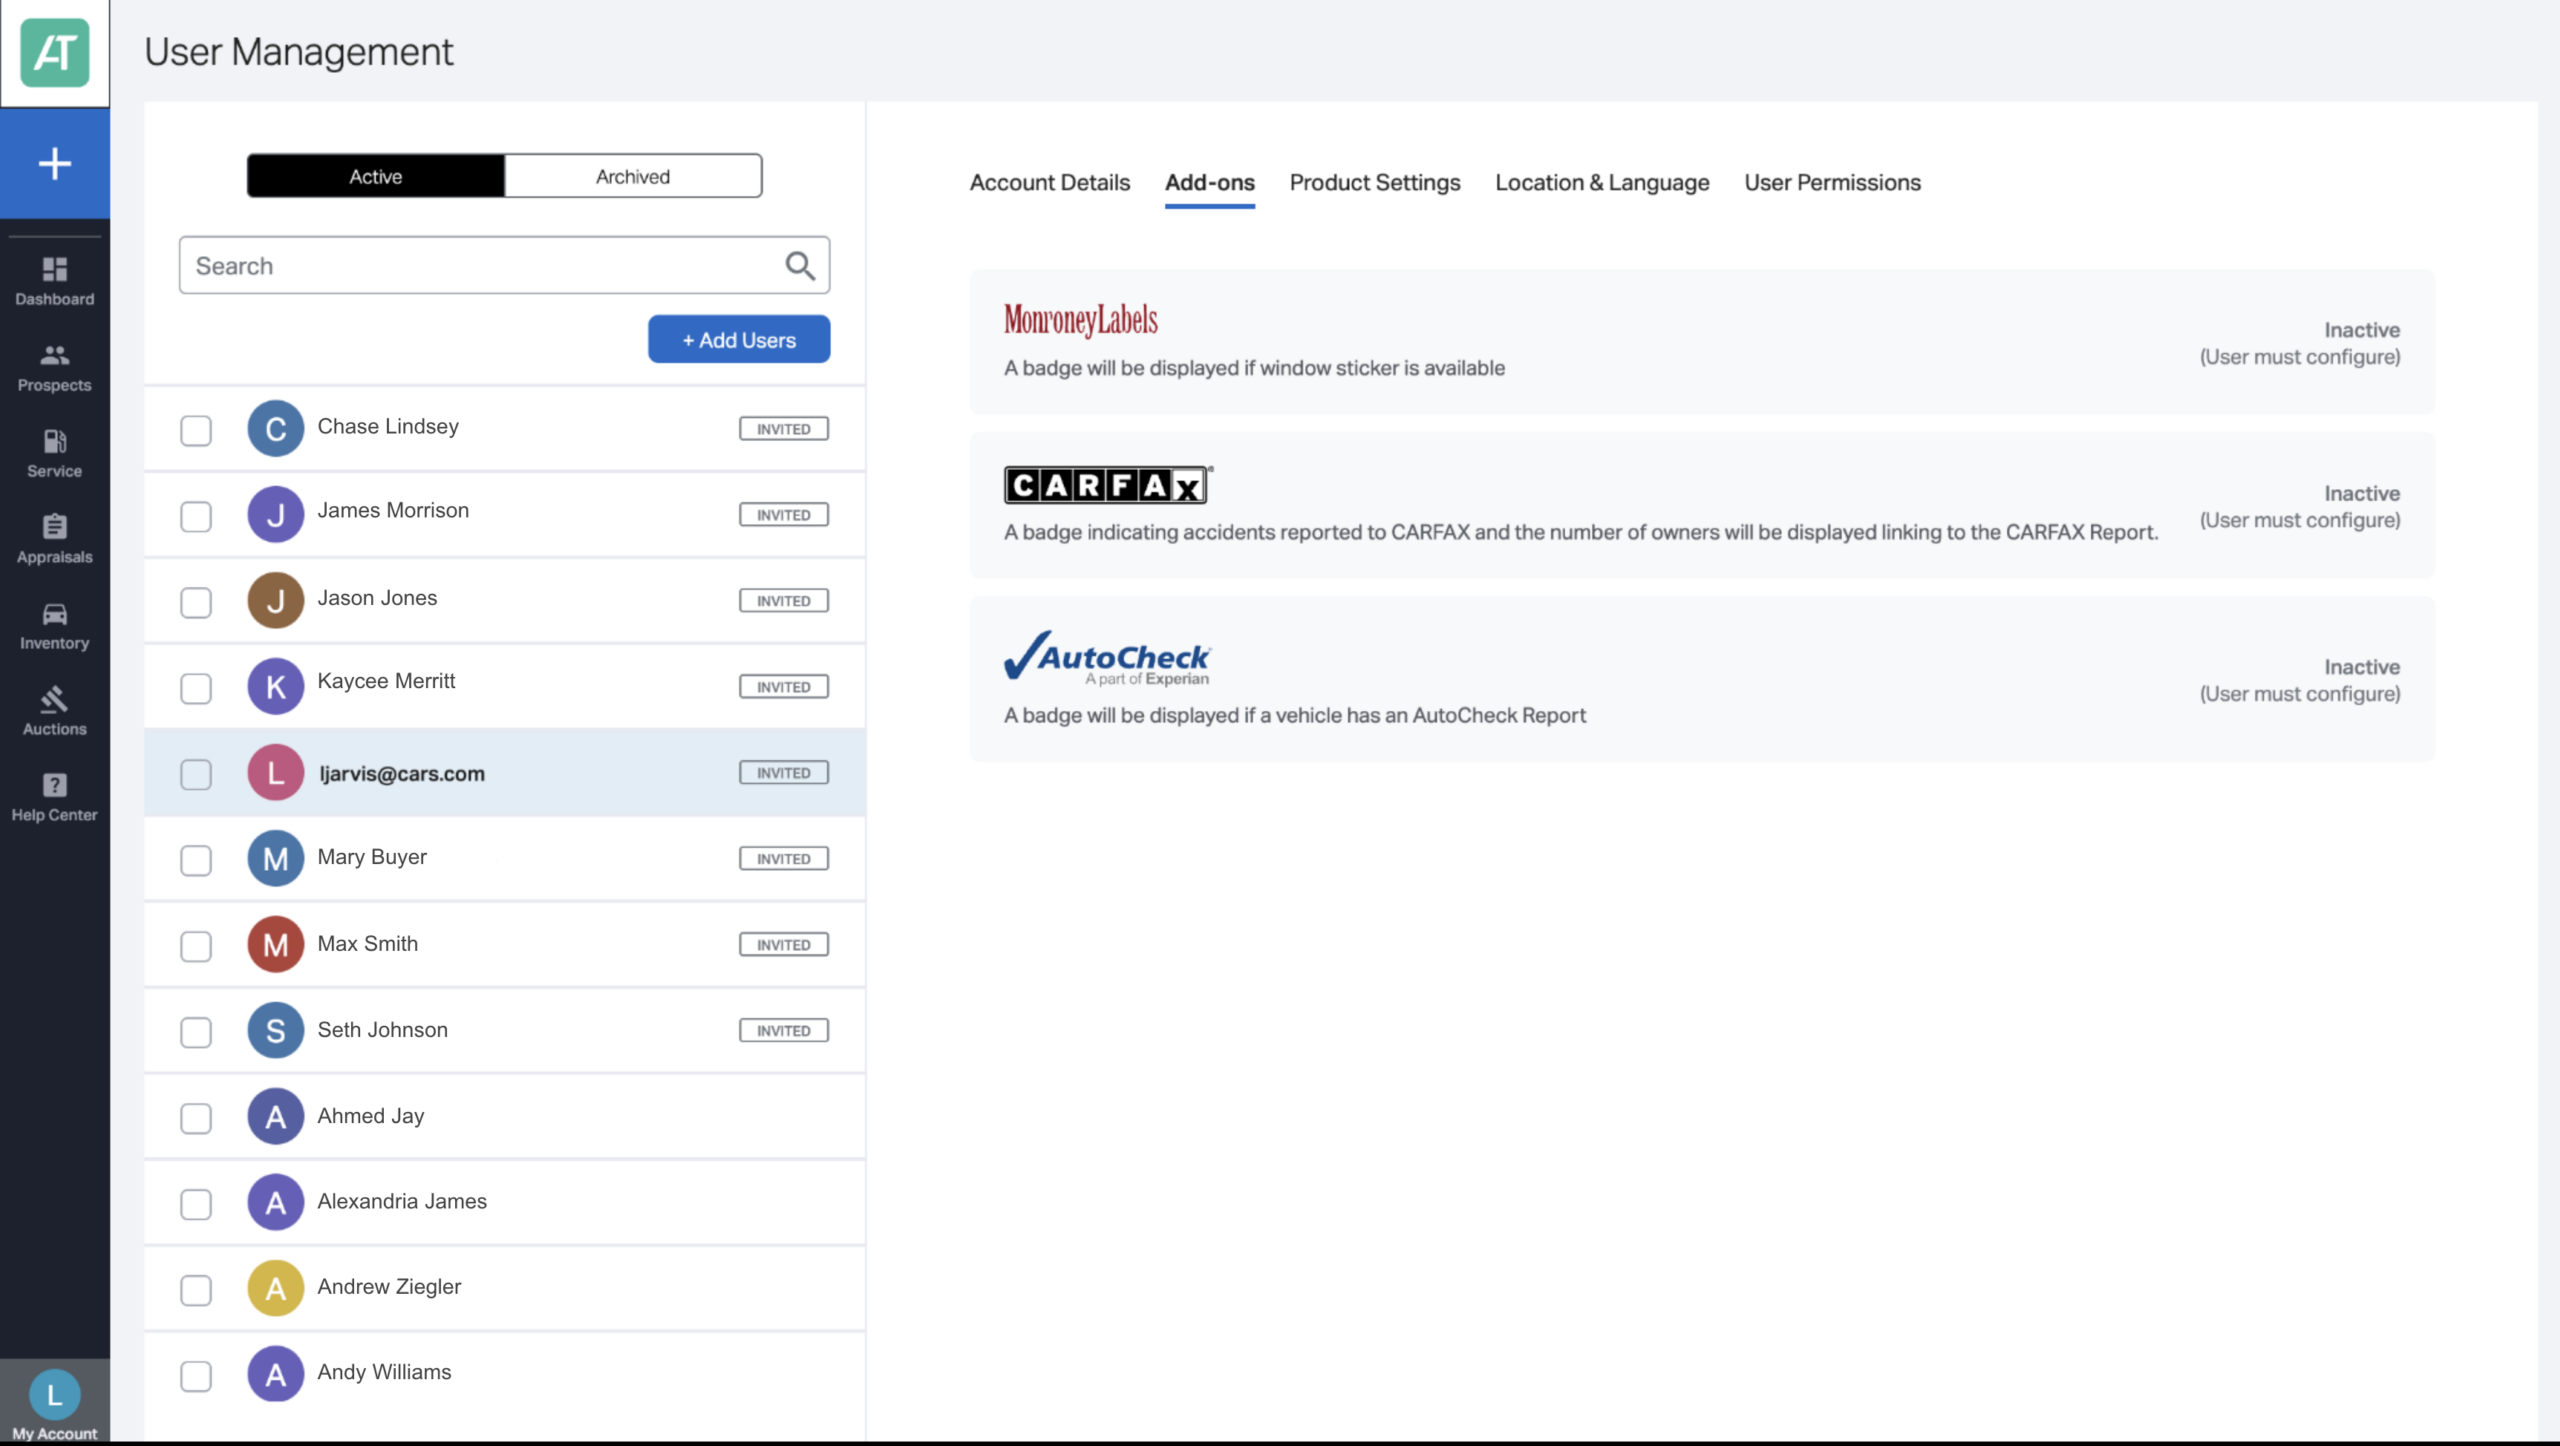The height and width of the screenshot is (1446, 2560).
Task: Open the Service section
Action: click(55, 453)
